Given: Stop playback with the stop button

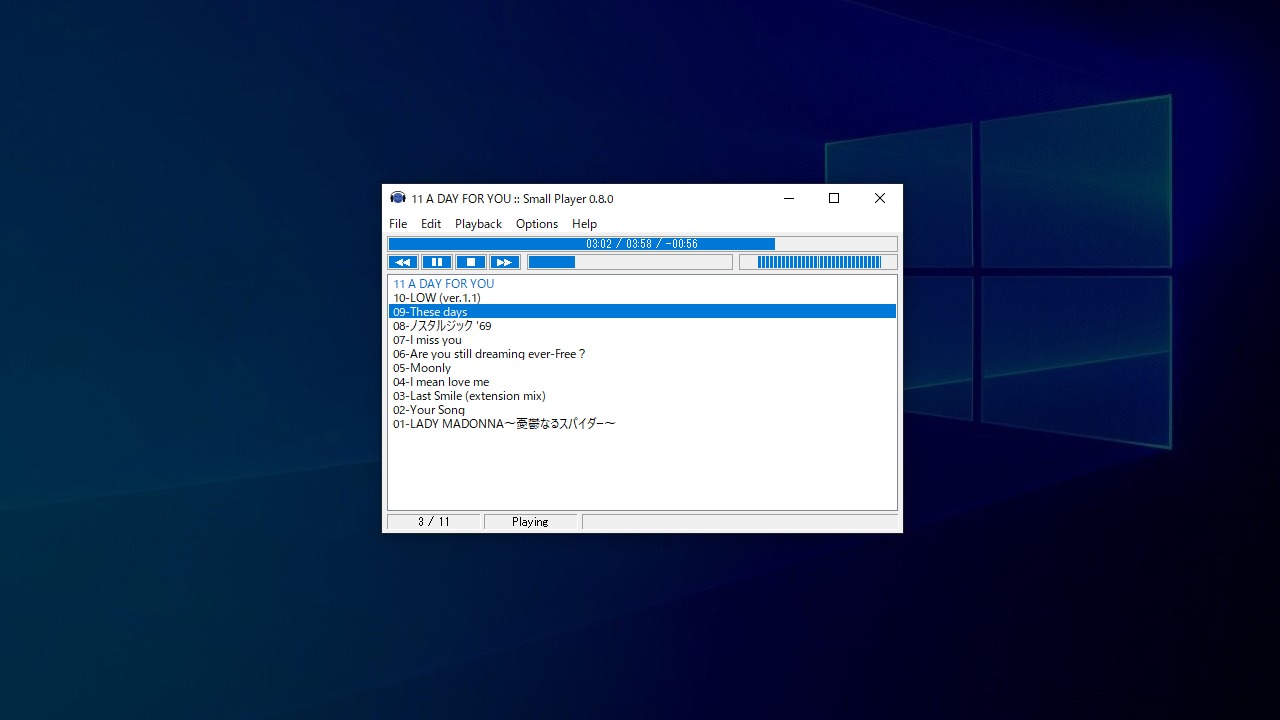Looking at the screenshot, I should (471, 262).
